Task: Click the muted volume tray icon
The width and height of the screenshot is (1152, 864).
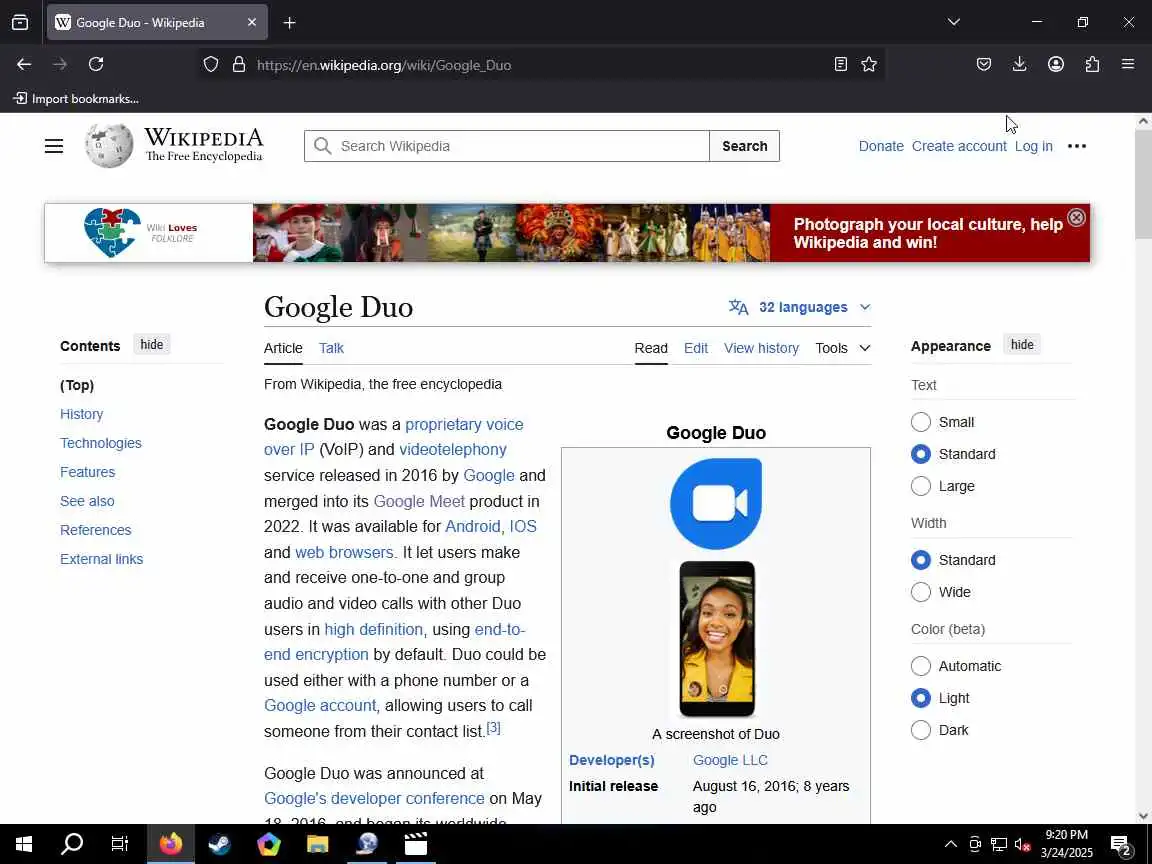Action: [x=1022, y=844]
